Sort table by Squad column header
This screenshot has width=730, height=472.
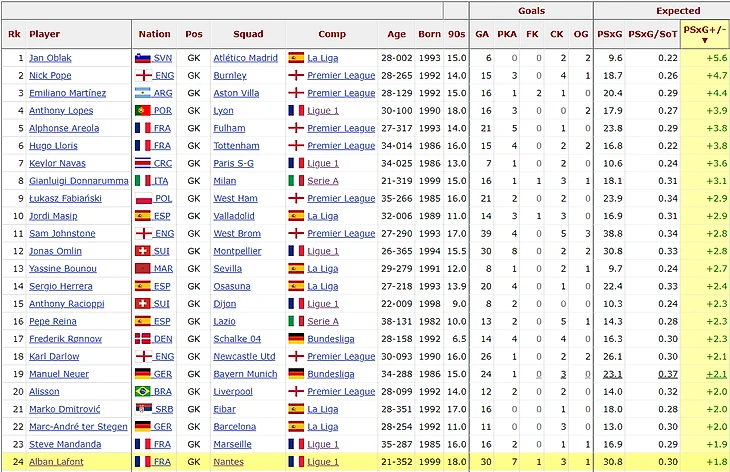(247, 34)
